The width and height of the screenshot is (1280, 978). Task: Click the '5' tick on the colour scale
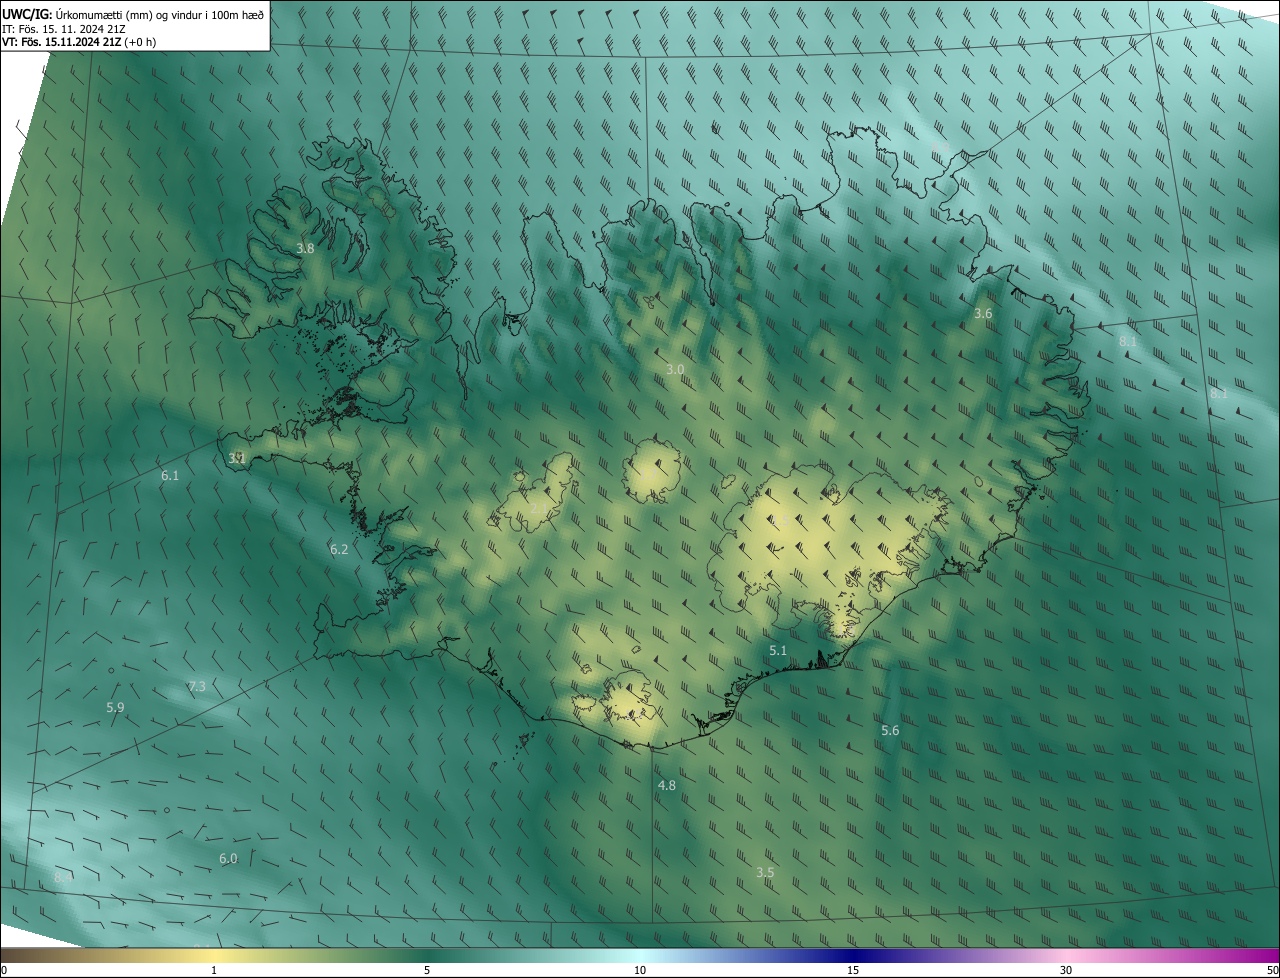click(x=427, y=971)
